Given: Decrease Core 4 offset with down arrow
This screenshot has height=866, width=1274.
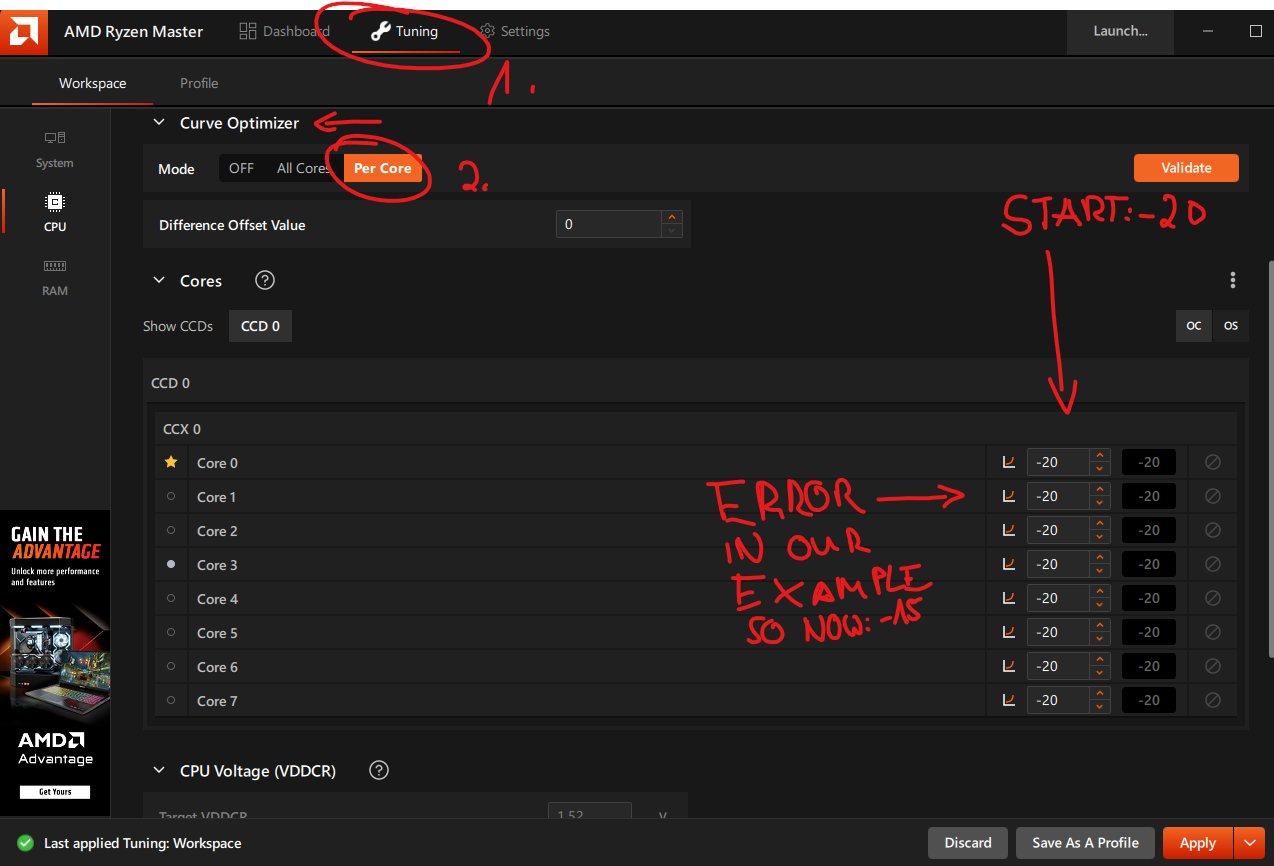Looking at the screenshot, I should coord(1100,604).
